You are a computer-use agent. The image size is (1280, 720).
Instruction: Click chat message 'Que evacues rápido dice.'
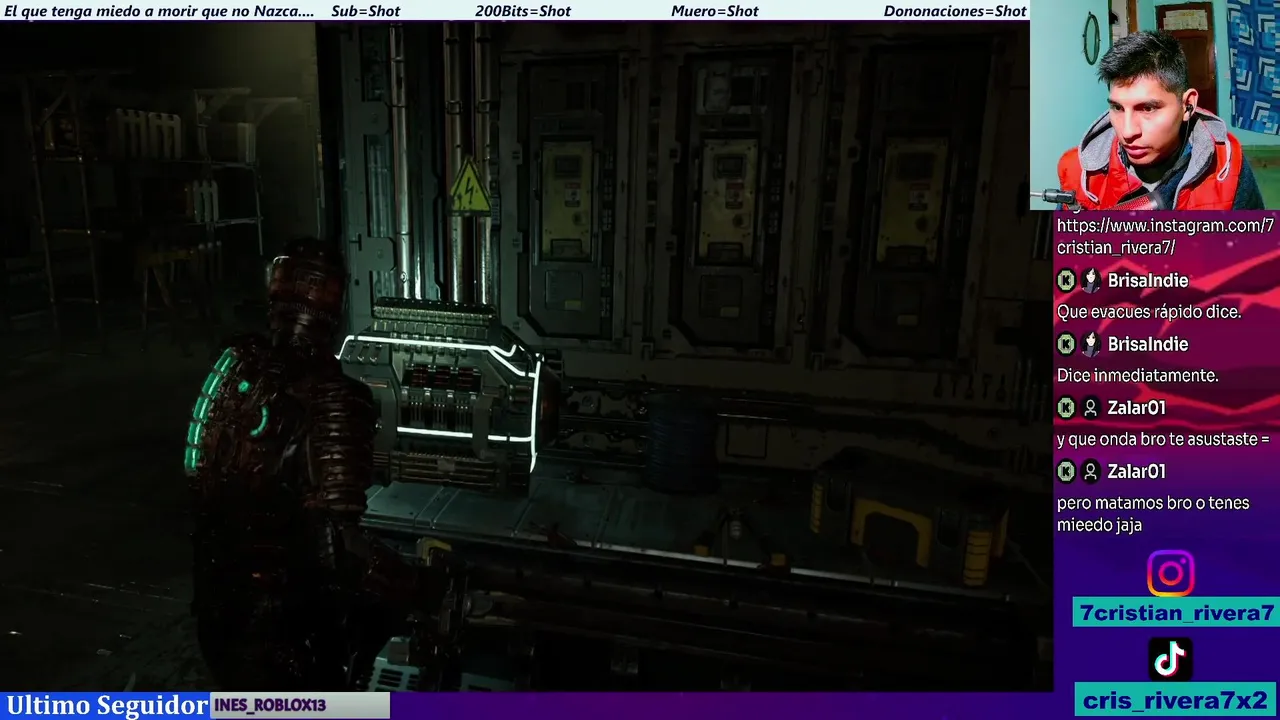(1149, 312)
